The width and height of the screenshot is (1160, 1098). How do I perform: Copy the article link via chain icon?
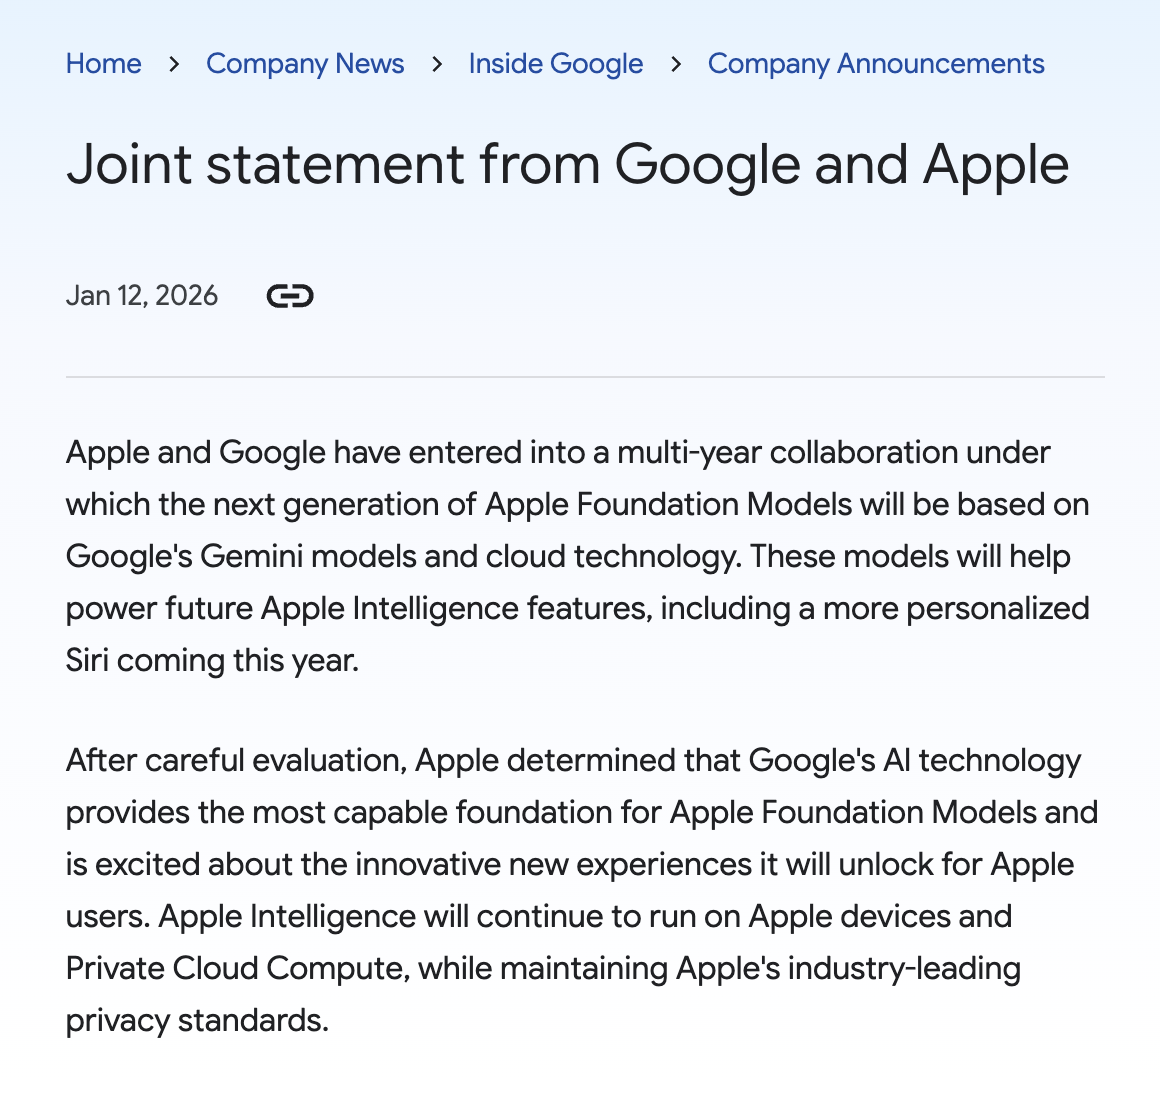290,296
